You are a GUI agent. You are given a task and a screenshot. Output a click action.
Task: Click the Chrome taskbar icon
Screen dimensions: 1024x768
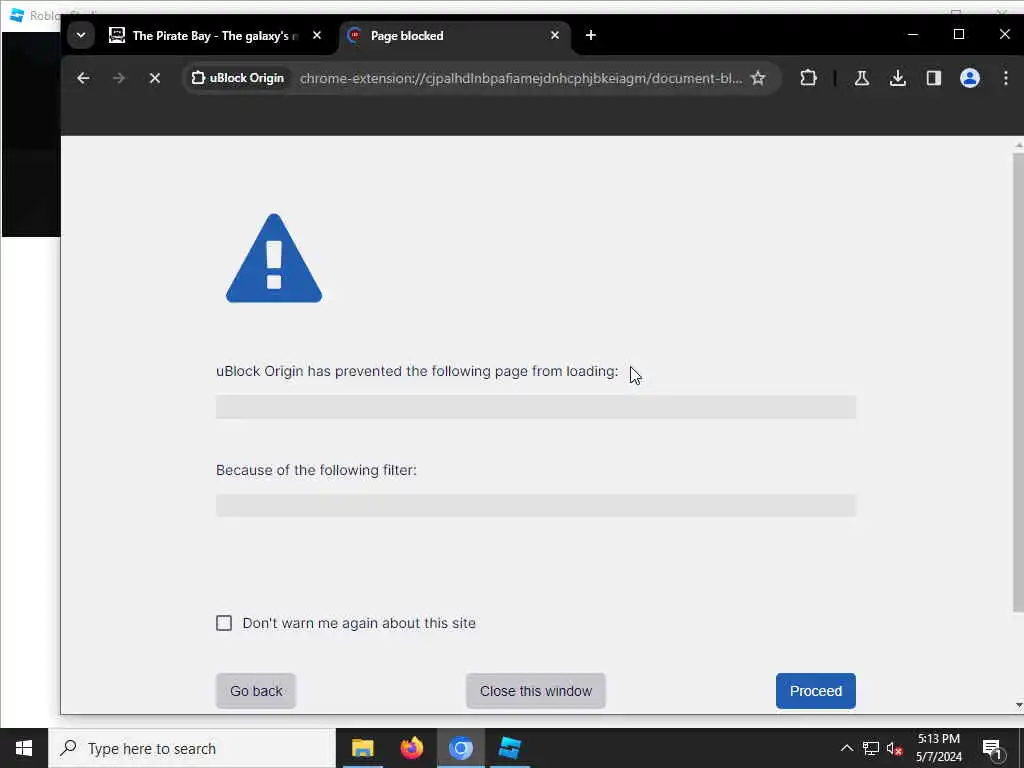460,748
